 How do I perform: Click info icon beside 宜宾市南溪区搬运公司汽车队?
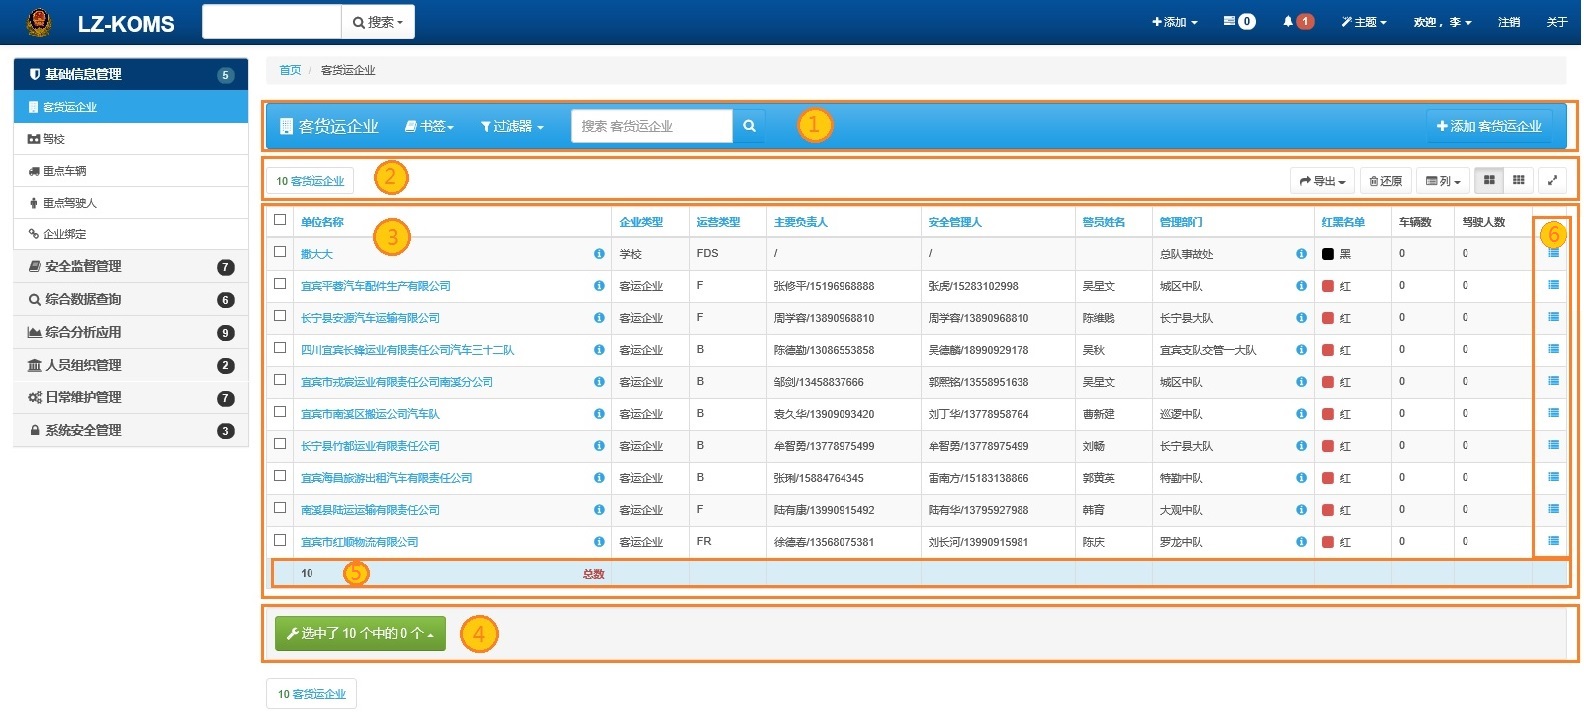(x=599, y=414)
